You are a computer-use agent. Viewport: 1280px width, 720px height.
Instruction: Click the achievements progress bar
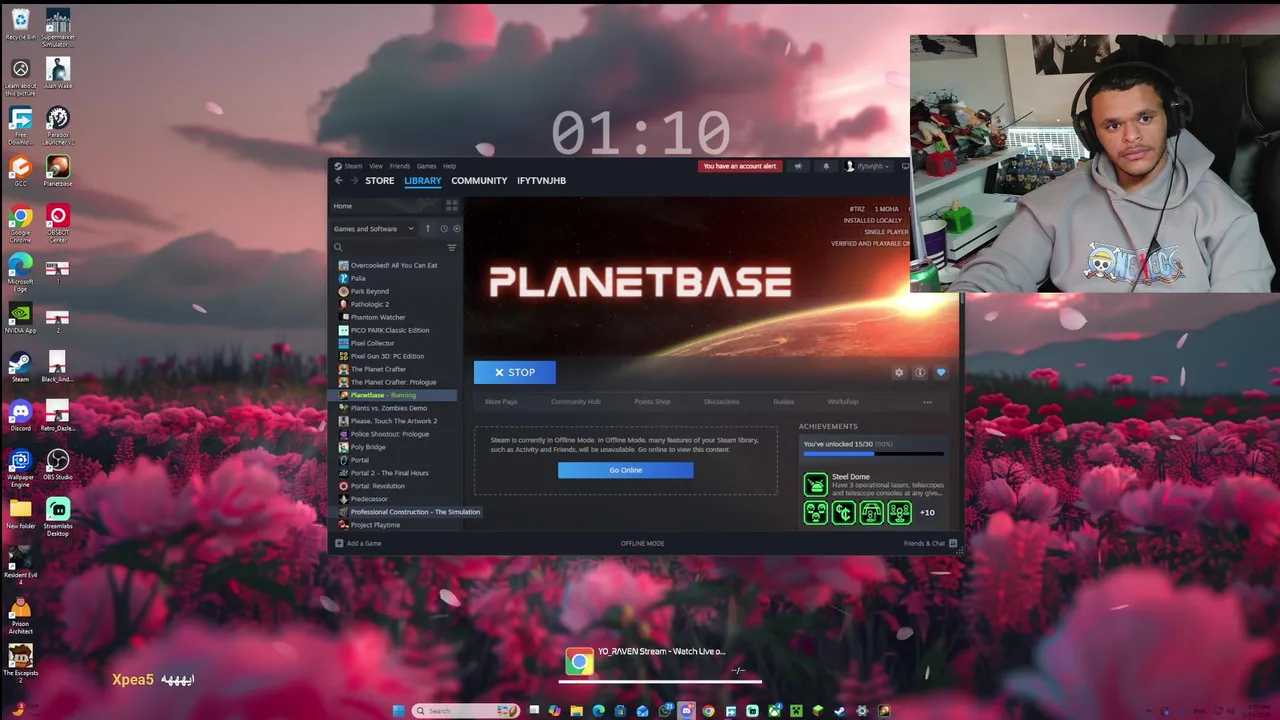coord(873,454)
